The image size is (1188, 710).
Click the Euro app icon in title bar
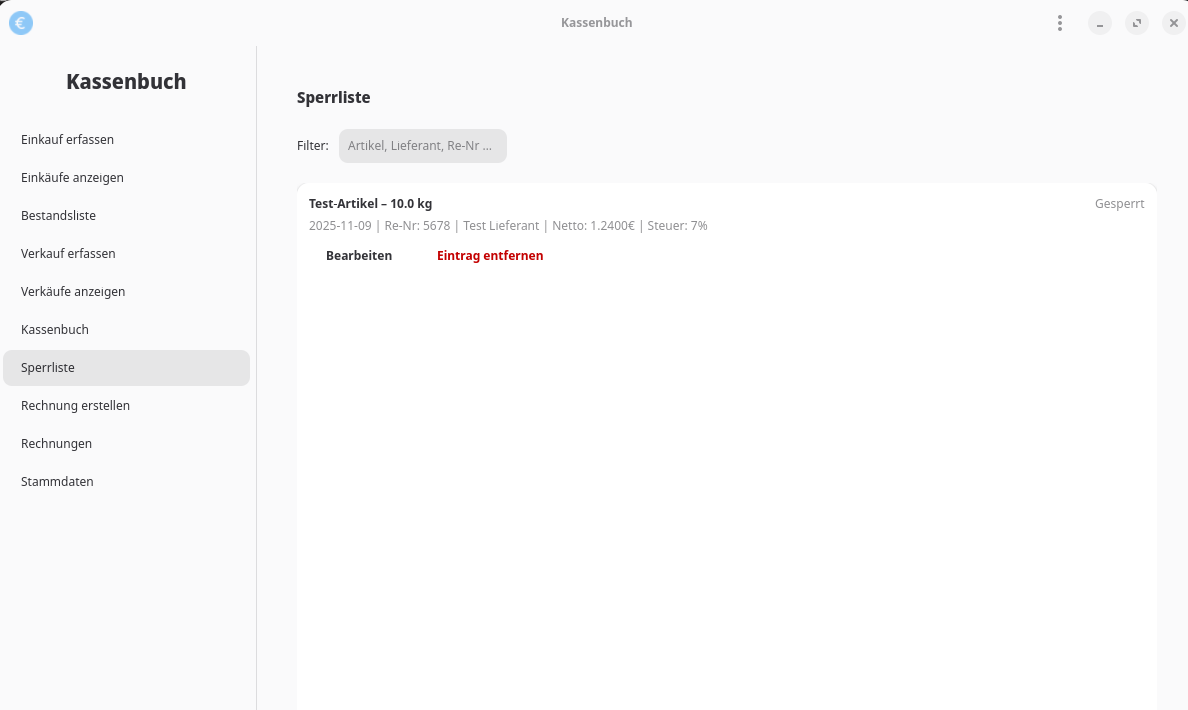[x=21, y=23]
